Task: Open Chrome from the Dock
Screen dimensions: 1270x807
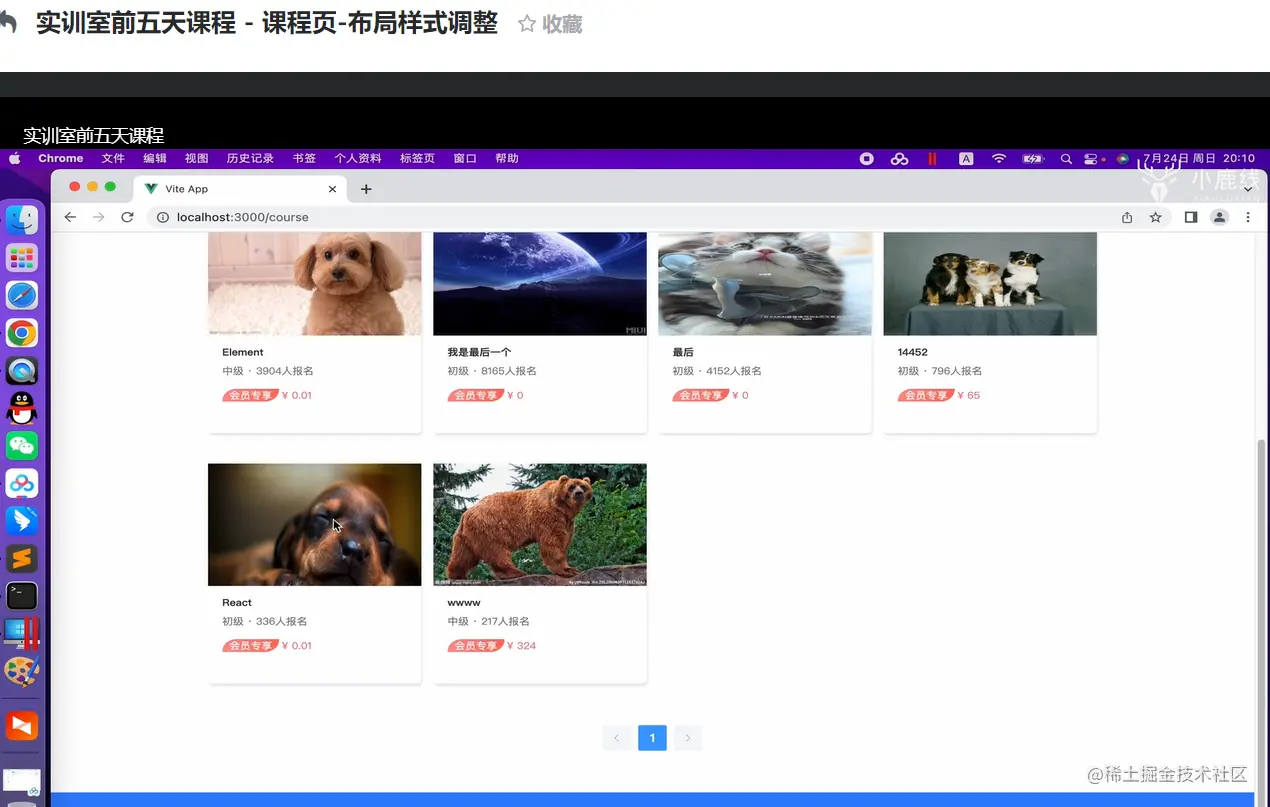Action: [x=22, y=333]
